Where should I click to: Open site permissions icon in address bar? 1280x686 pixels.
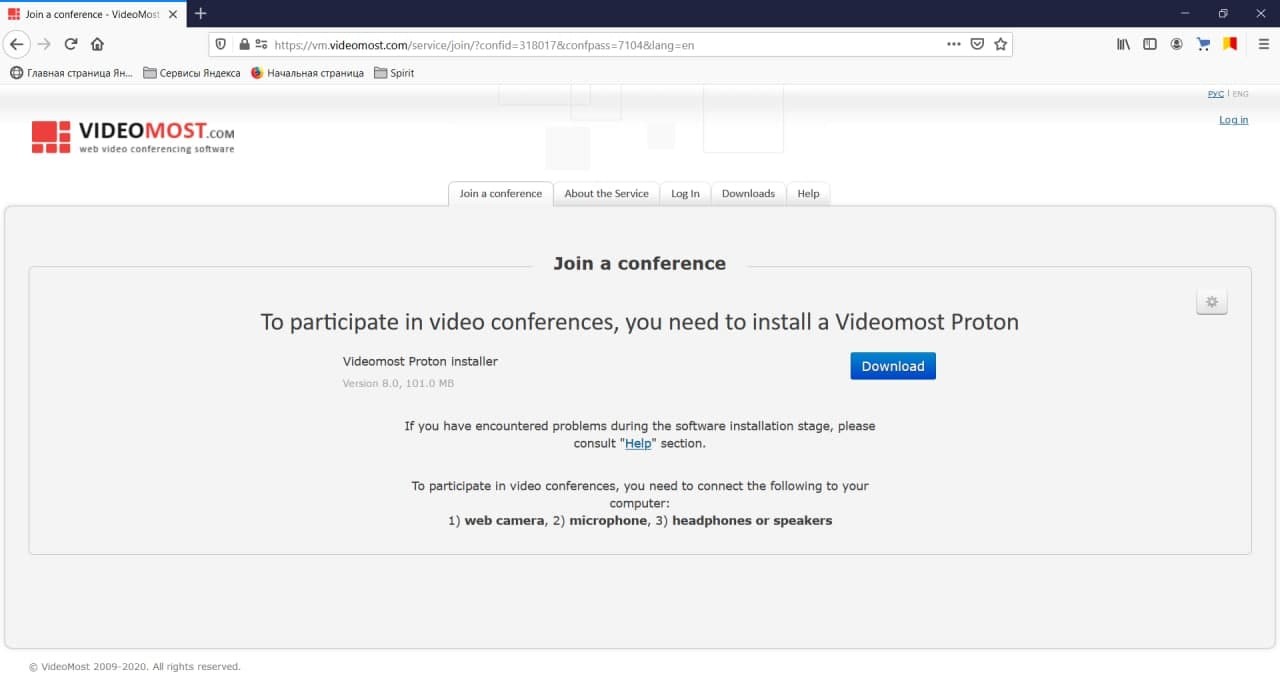[x=261, y=44]
